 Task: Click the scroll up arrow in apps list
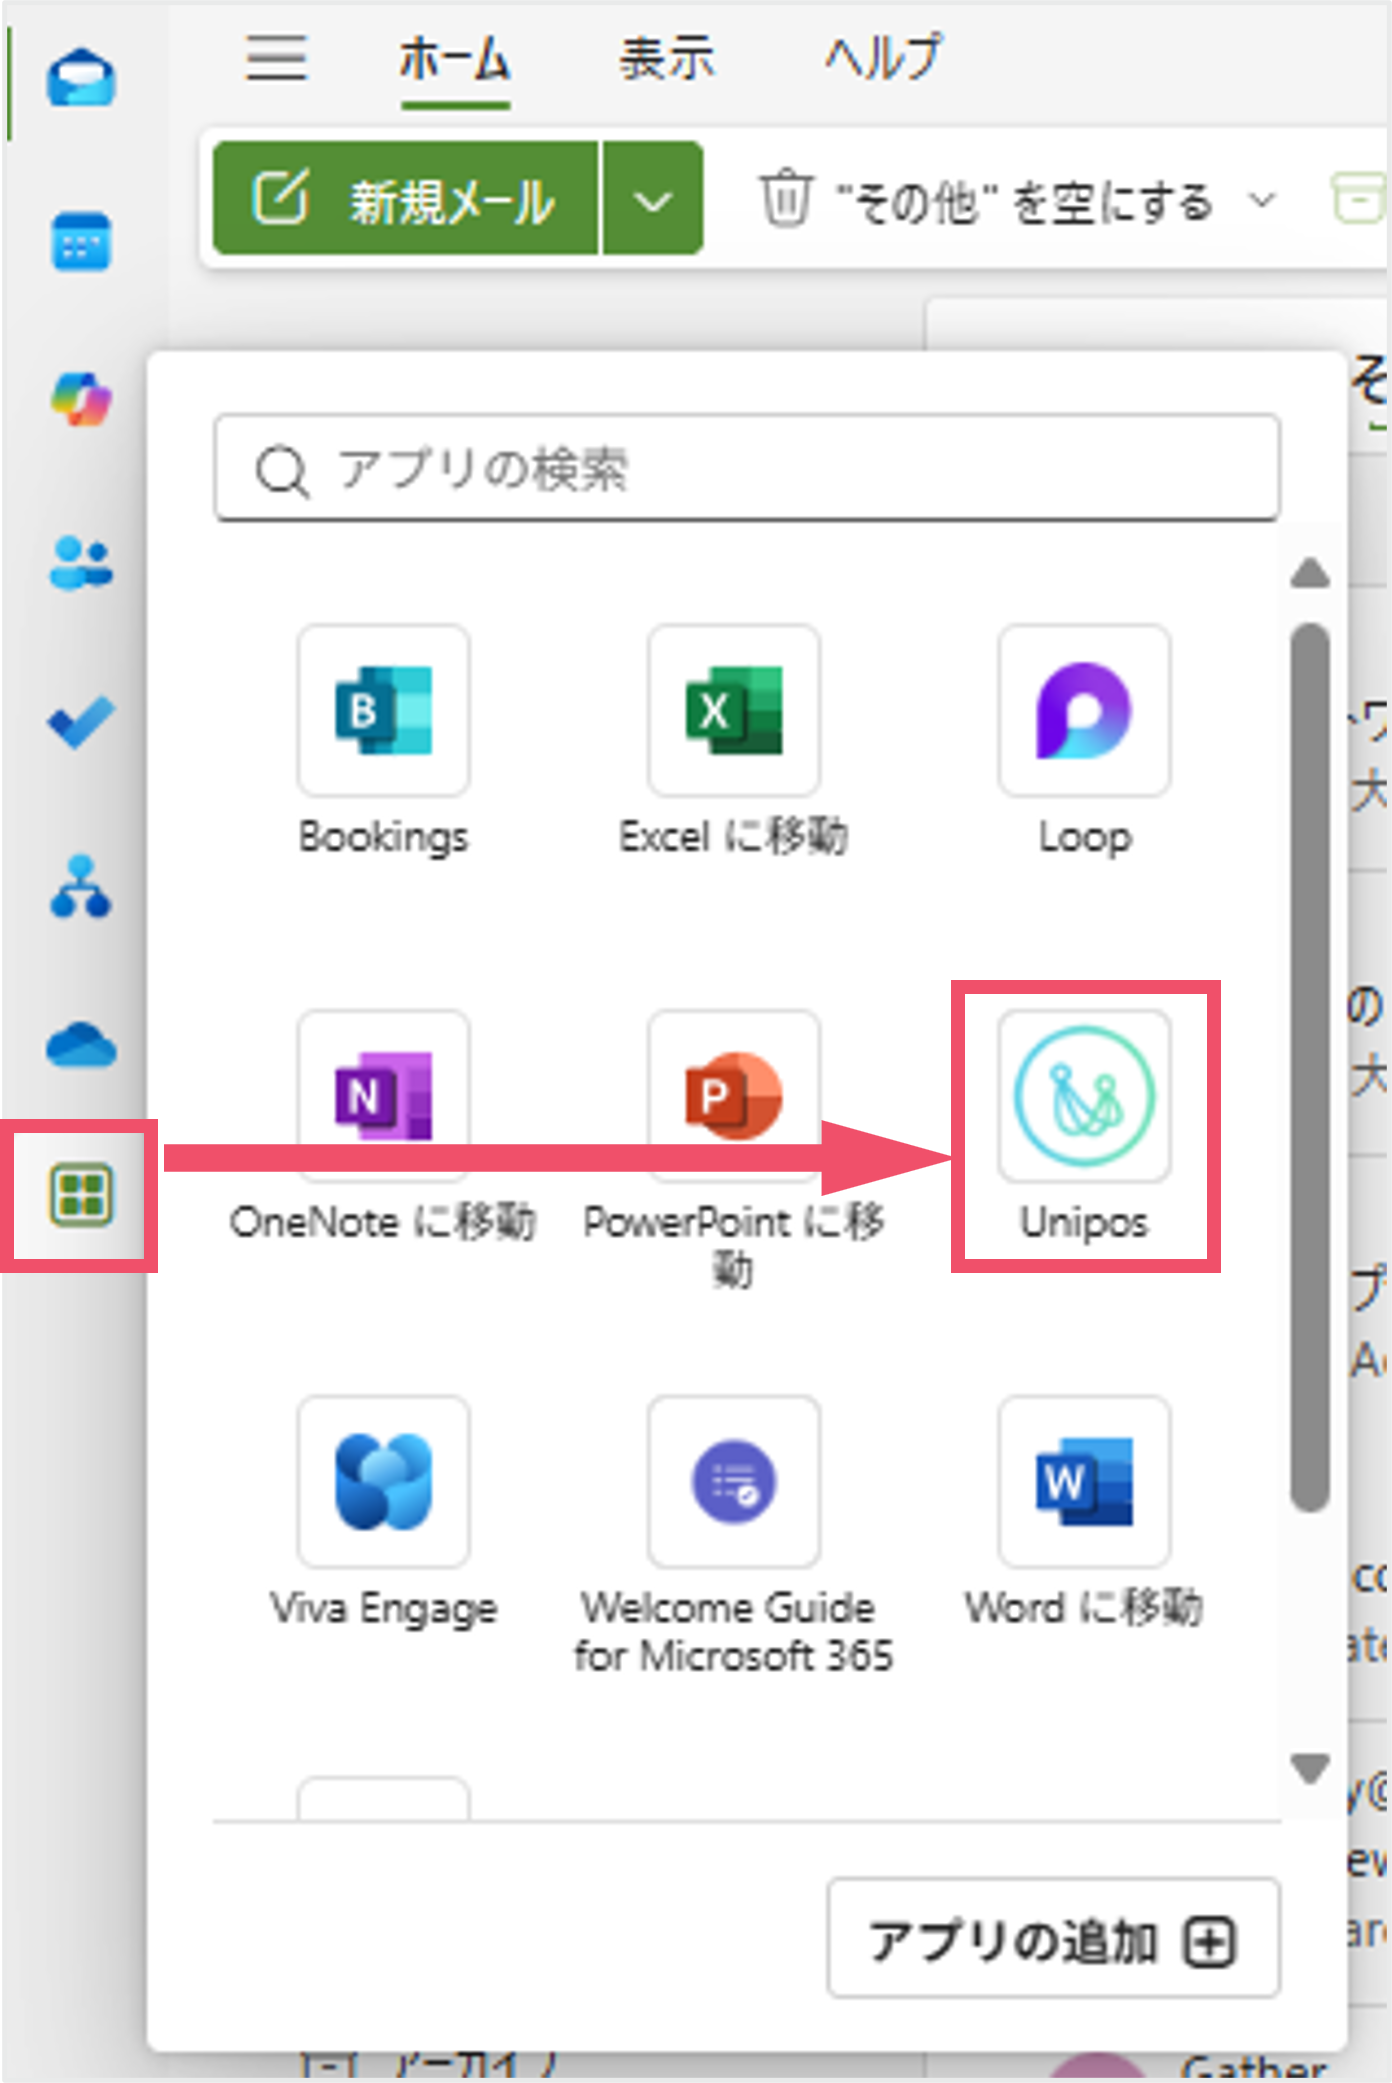point(1310,574)
